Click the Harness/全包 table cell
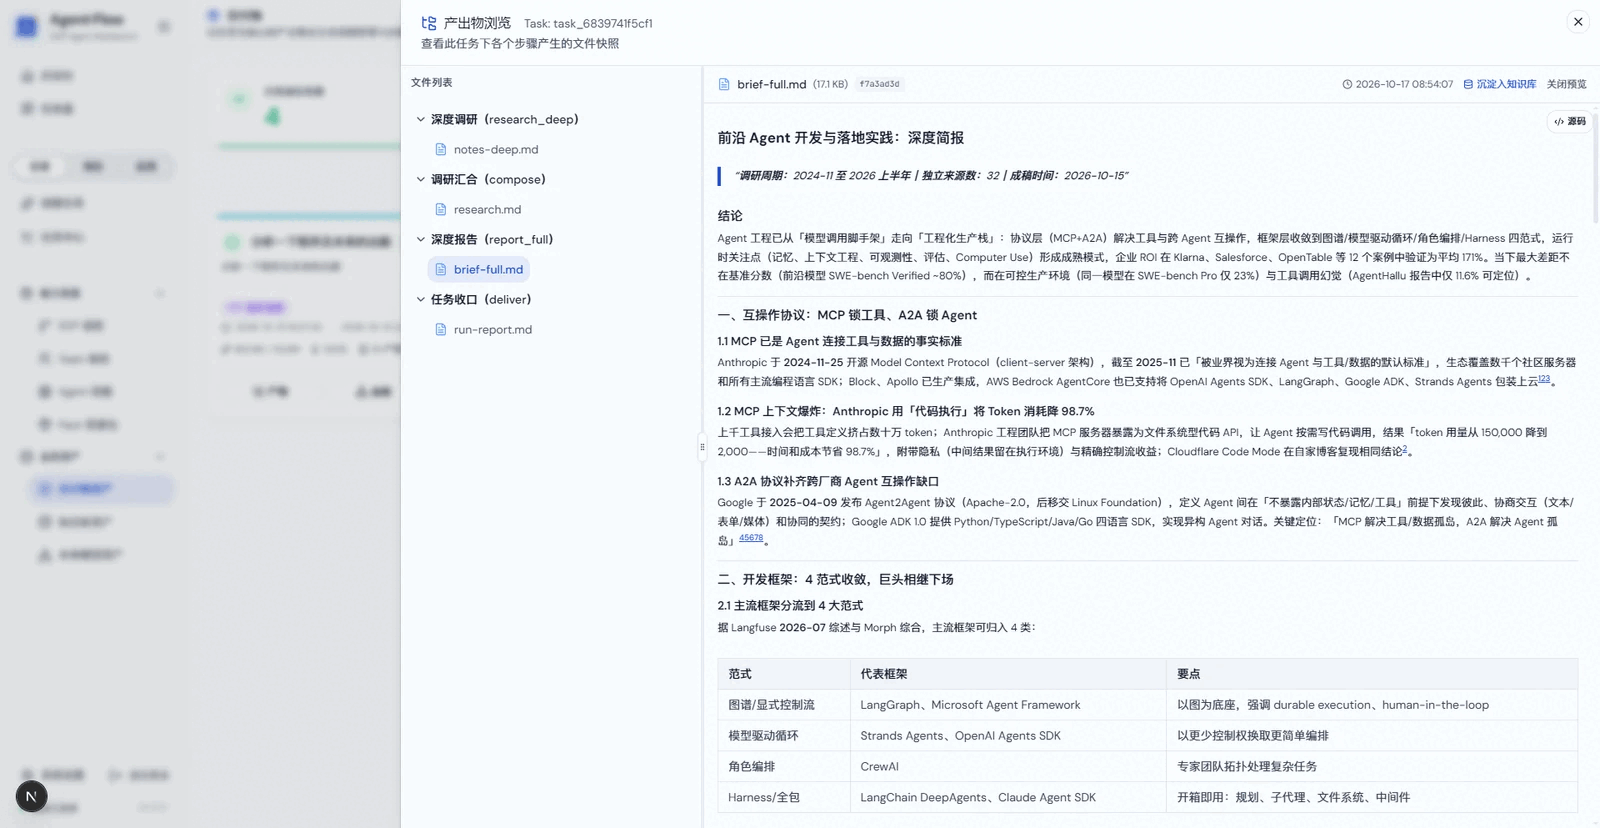1600x828 pixels. pyautogui.click(x=784, y=797)
